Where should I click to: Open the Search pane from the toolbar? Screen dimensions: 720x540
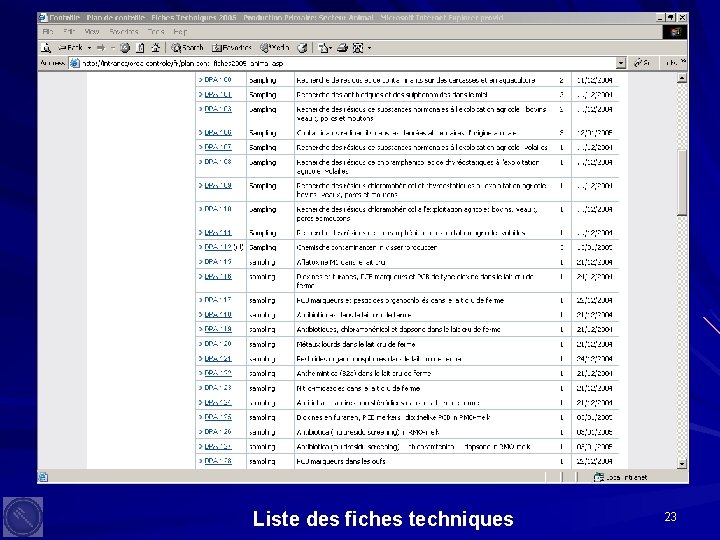point(187,48)
